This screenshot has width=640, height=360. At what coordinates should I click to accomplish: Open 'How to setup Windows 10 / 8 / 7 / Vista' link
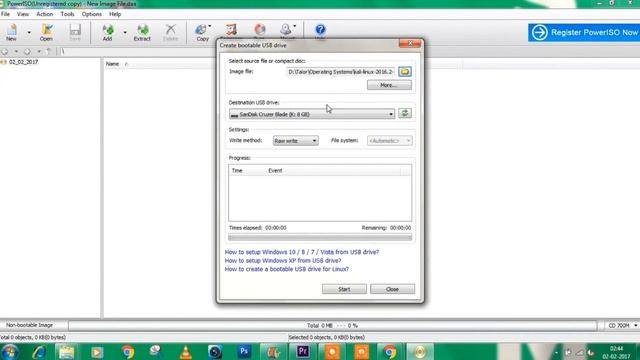point(302,252)
